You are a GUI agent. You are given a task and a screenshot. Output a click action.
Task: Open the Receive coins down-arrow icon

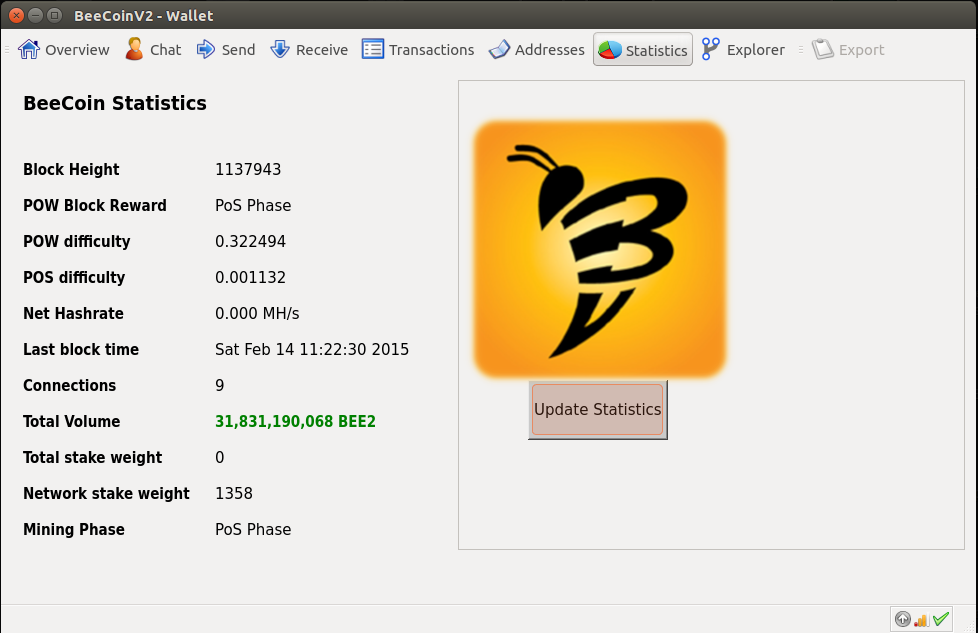(280, 49)
